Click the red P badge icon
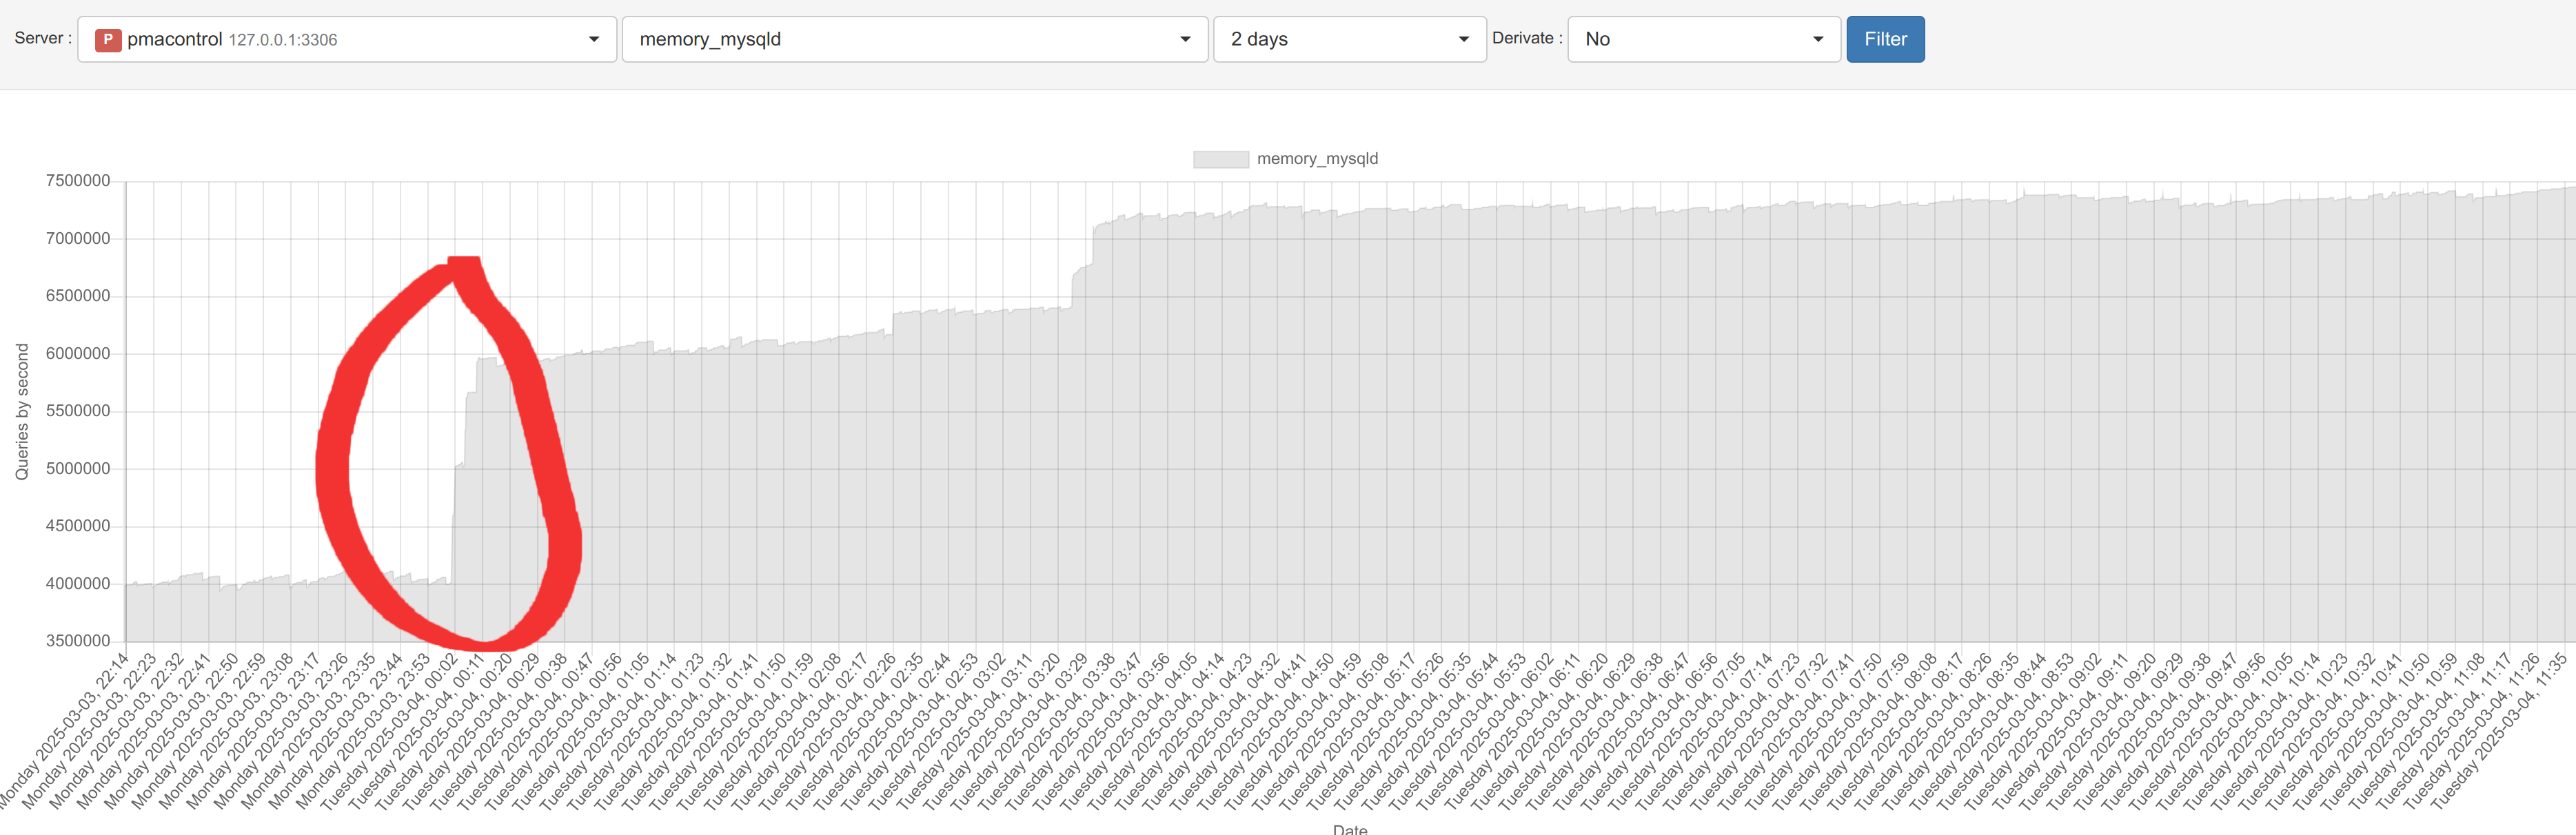Screen dimensions: 2576x835 pos(107,40)
